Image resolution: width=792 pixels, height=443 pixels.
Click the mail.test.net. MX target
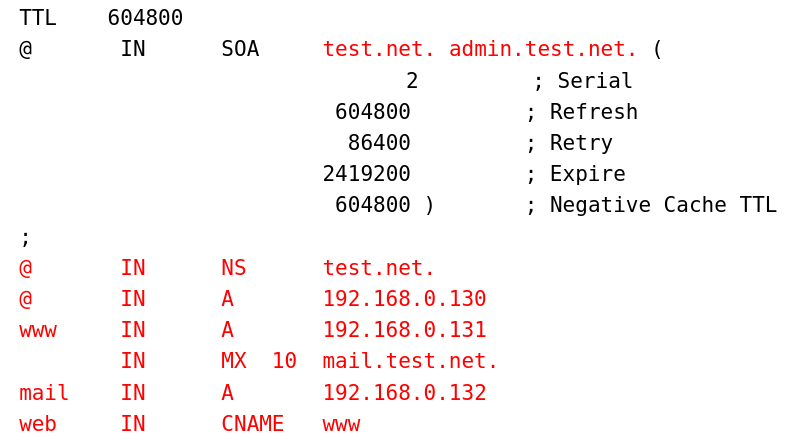pos(410,361)
